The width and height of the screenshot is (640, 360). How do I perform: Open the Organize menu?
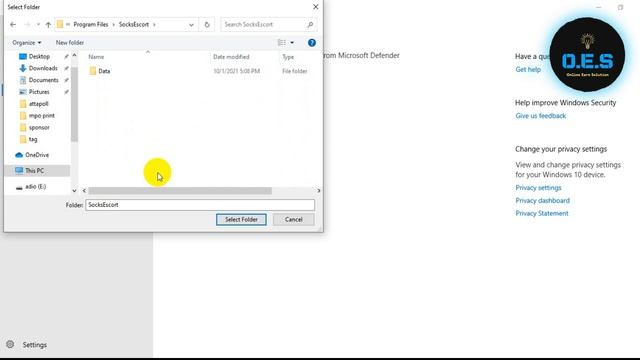pos(27,42)
